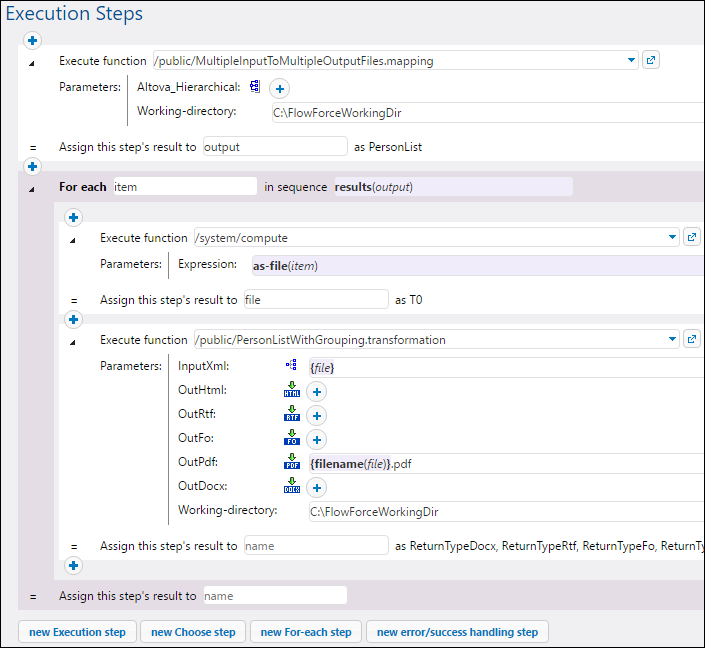
Task: Click the new Choose step button
Action: point(193,632)
